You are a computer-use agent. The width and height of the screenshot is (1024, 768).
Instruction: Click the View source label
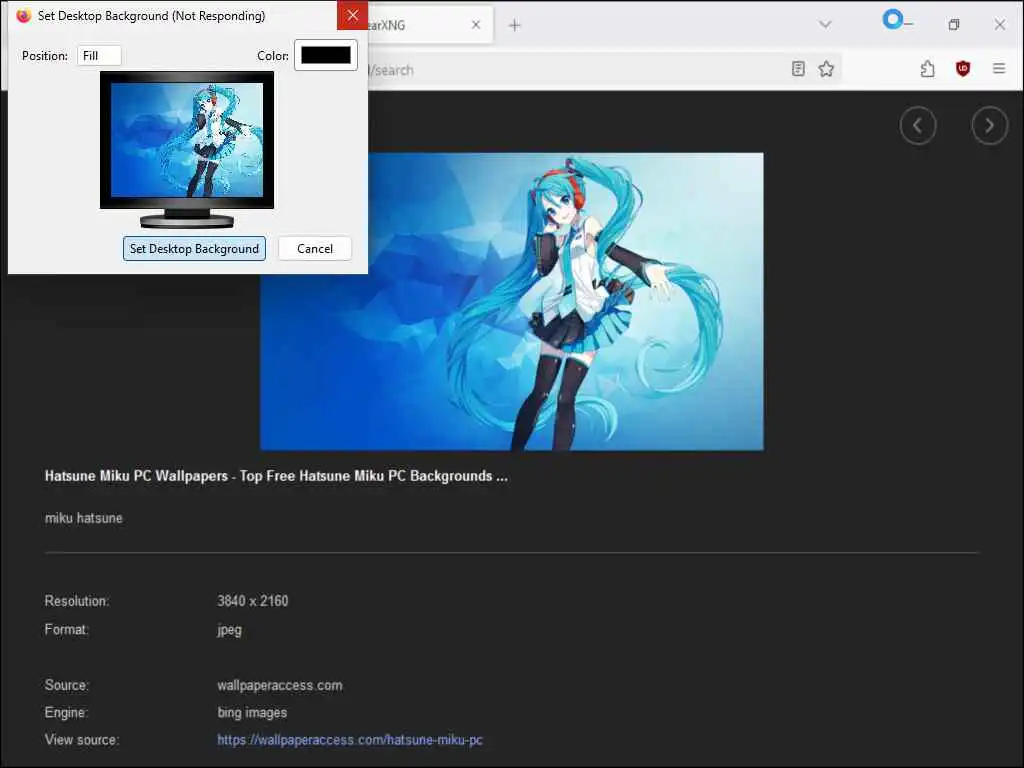82,740
